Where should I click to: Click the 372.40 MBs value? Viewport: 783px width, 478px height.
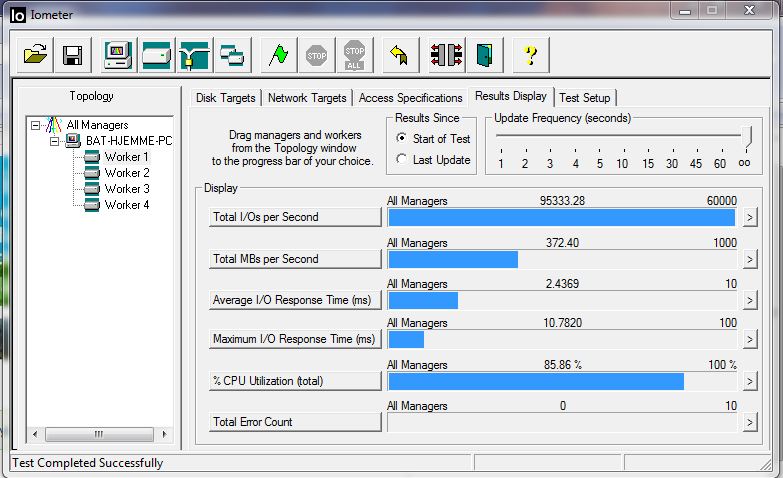coord(562,243)
